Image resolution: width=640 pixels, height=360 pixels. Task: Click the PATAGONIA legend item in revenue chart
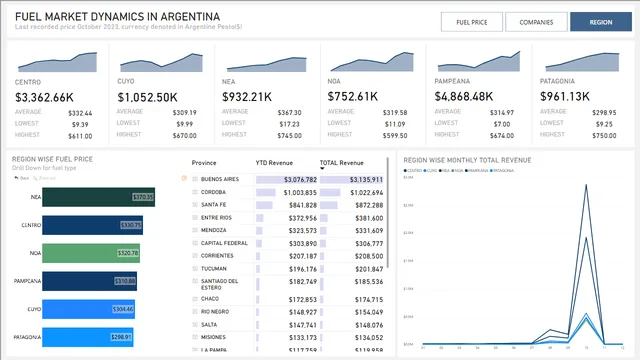[x=502, y=171]
